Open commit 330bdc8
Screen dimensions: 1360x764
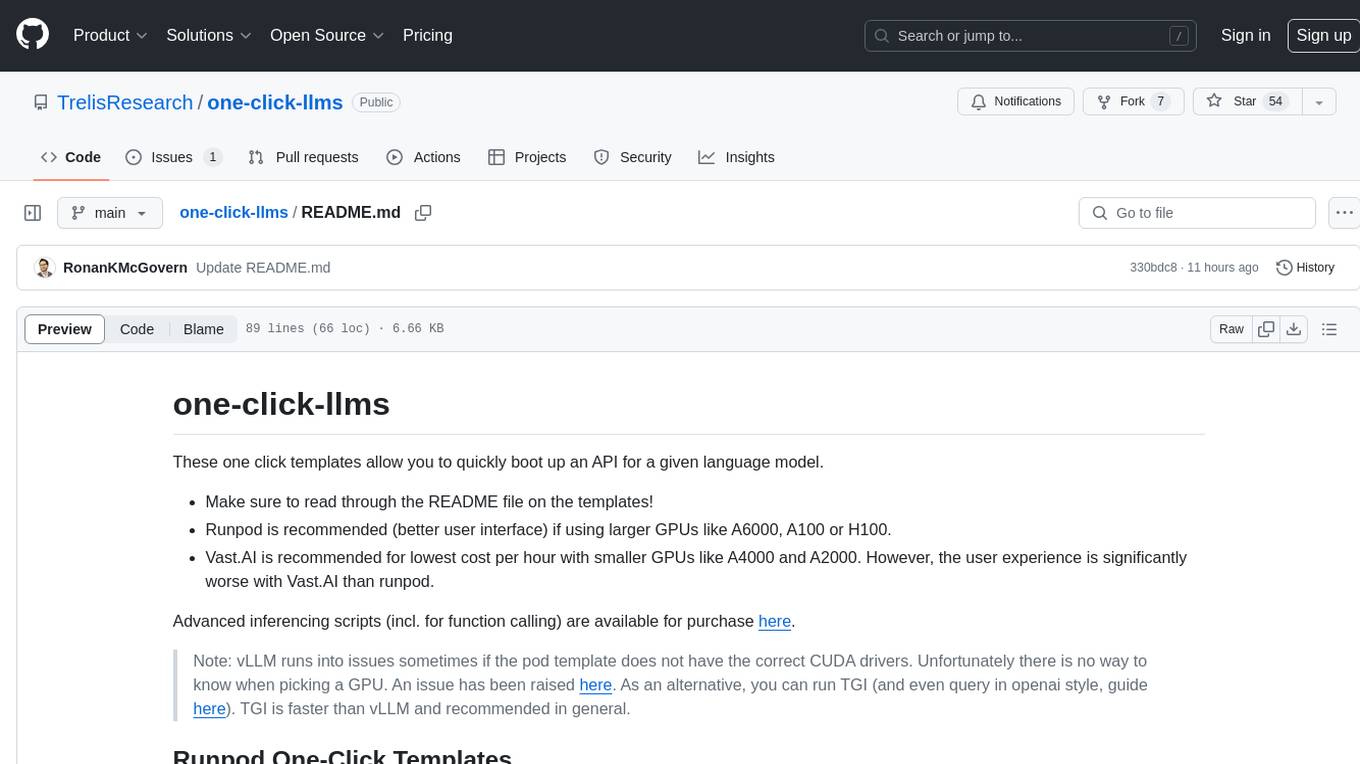tap(1154, 268)
